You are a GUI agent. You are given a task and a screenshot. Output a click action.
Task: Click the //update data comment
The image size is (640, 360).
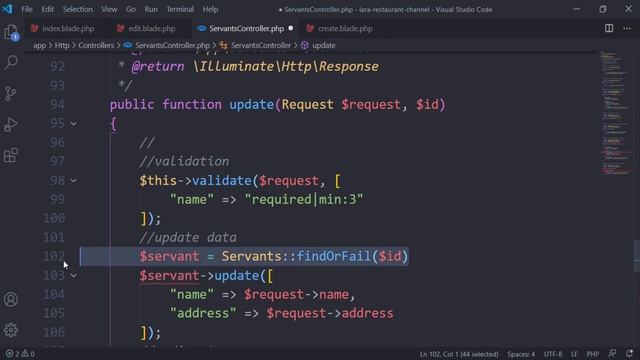(188, 238)
